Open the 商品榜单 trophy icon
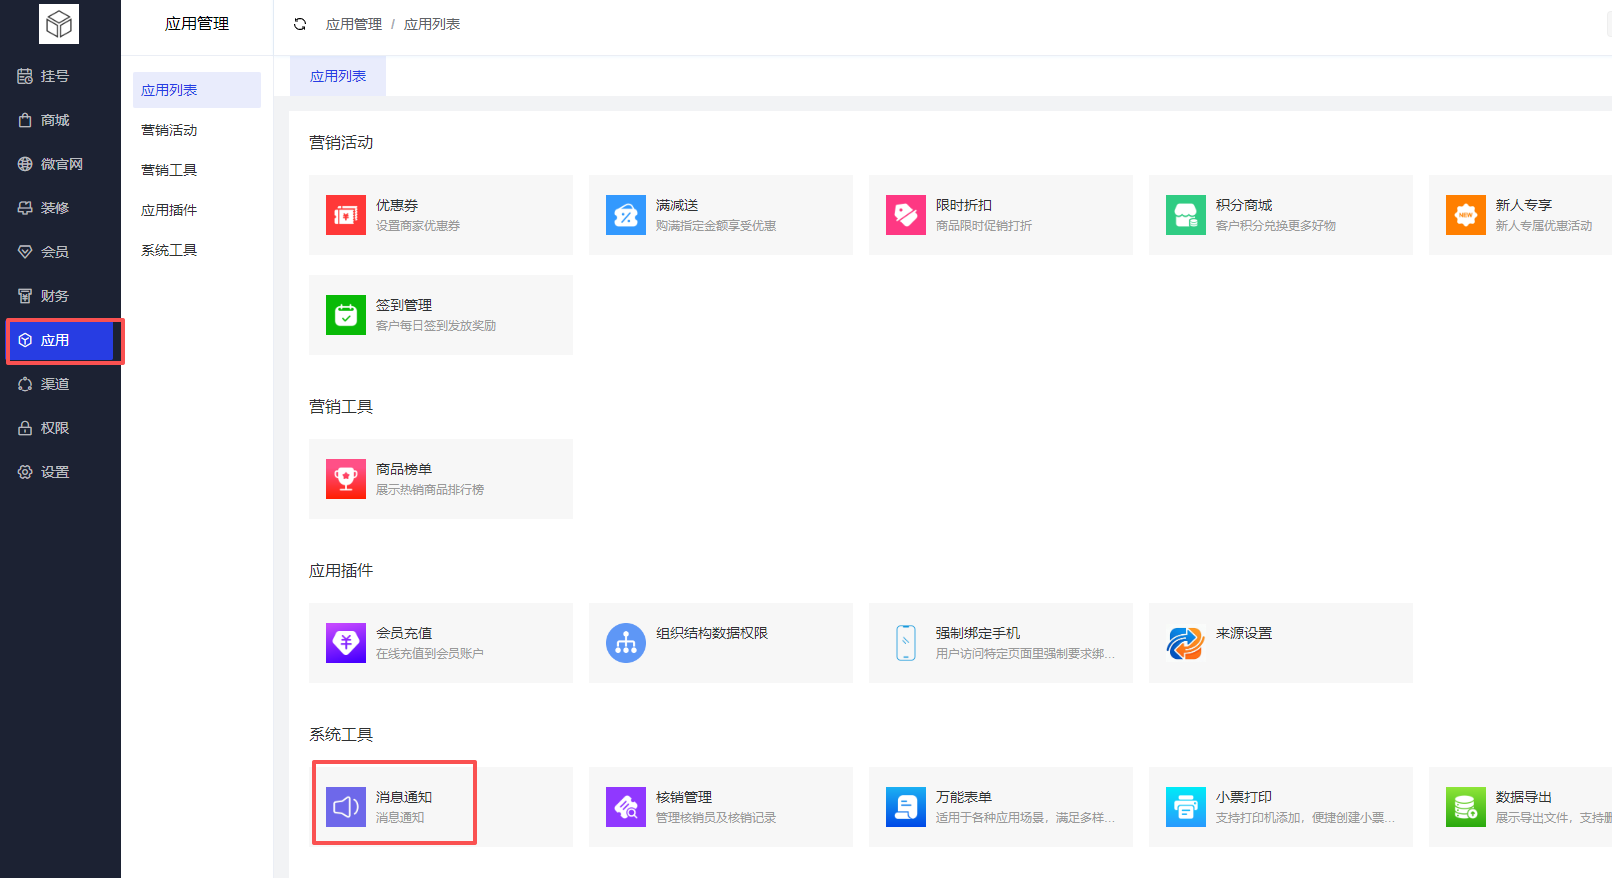1612x878 pixels. tap(346, 479)
